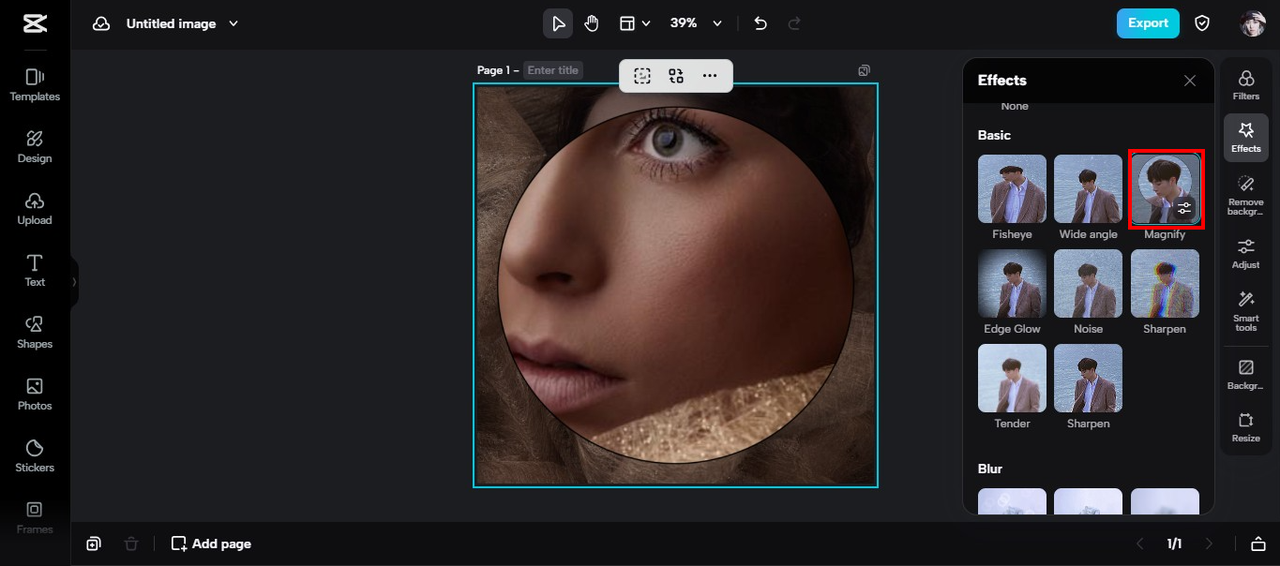Go to the previous page arrow

tap(1139, 544)
